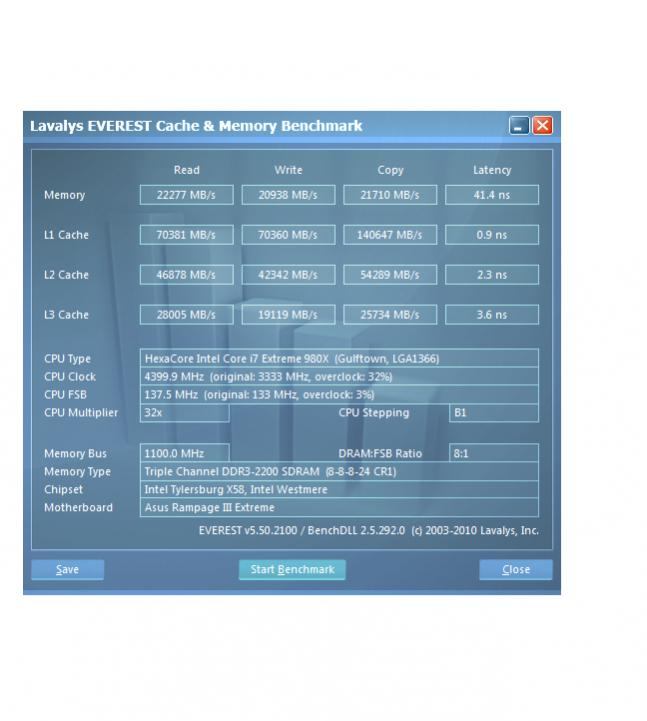Click L1 Cache Read value 70381 MB/s
This screenshot has width=647, height=721.
186,235
